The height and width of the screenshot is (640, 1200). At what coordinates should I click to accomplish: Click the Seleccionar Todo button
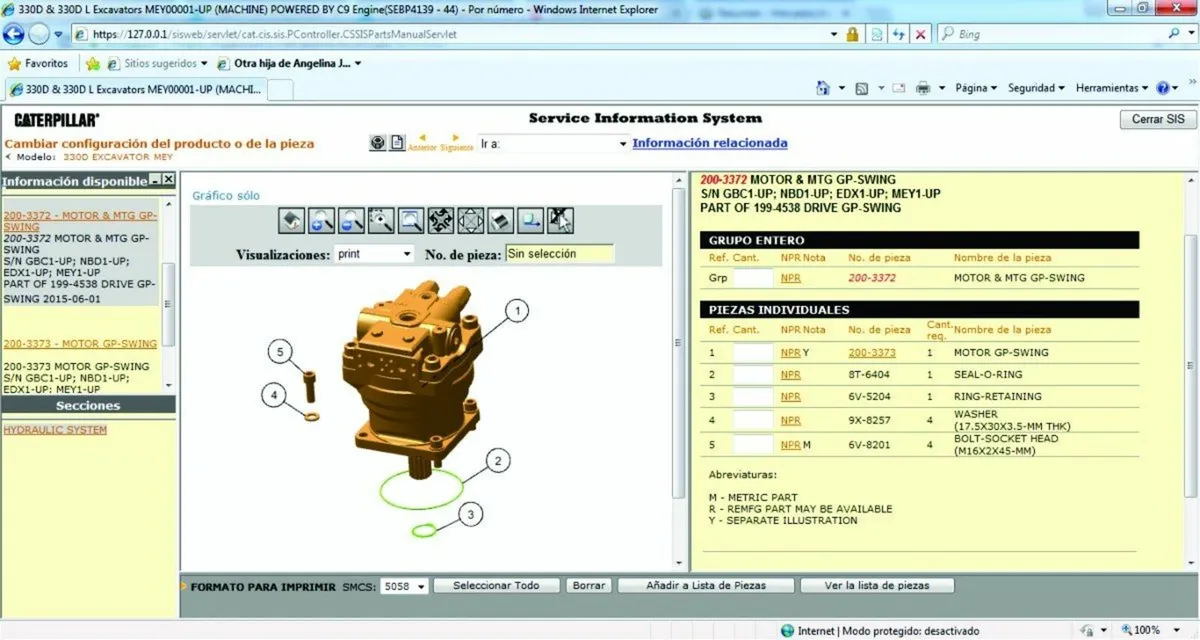click(496, 586)
